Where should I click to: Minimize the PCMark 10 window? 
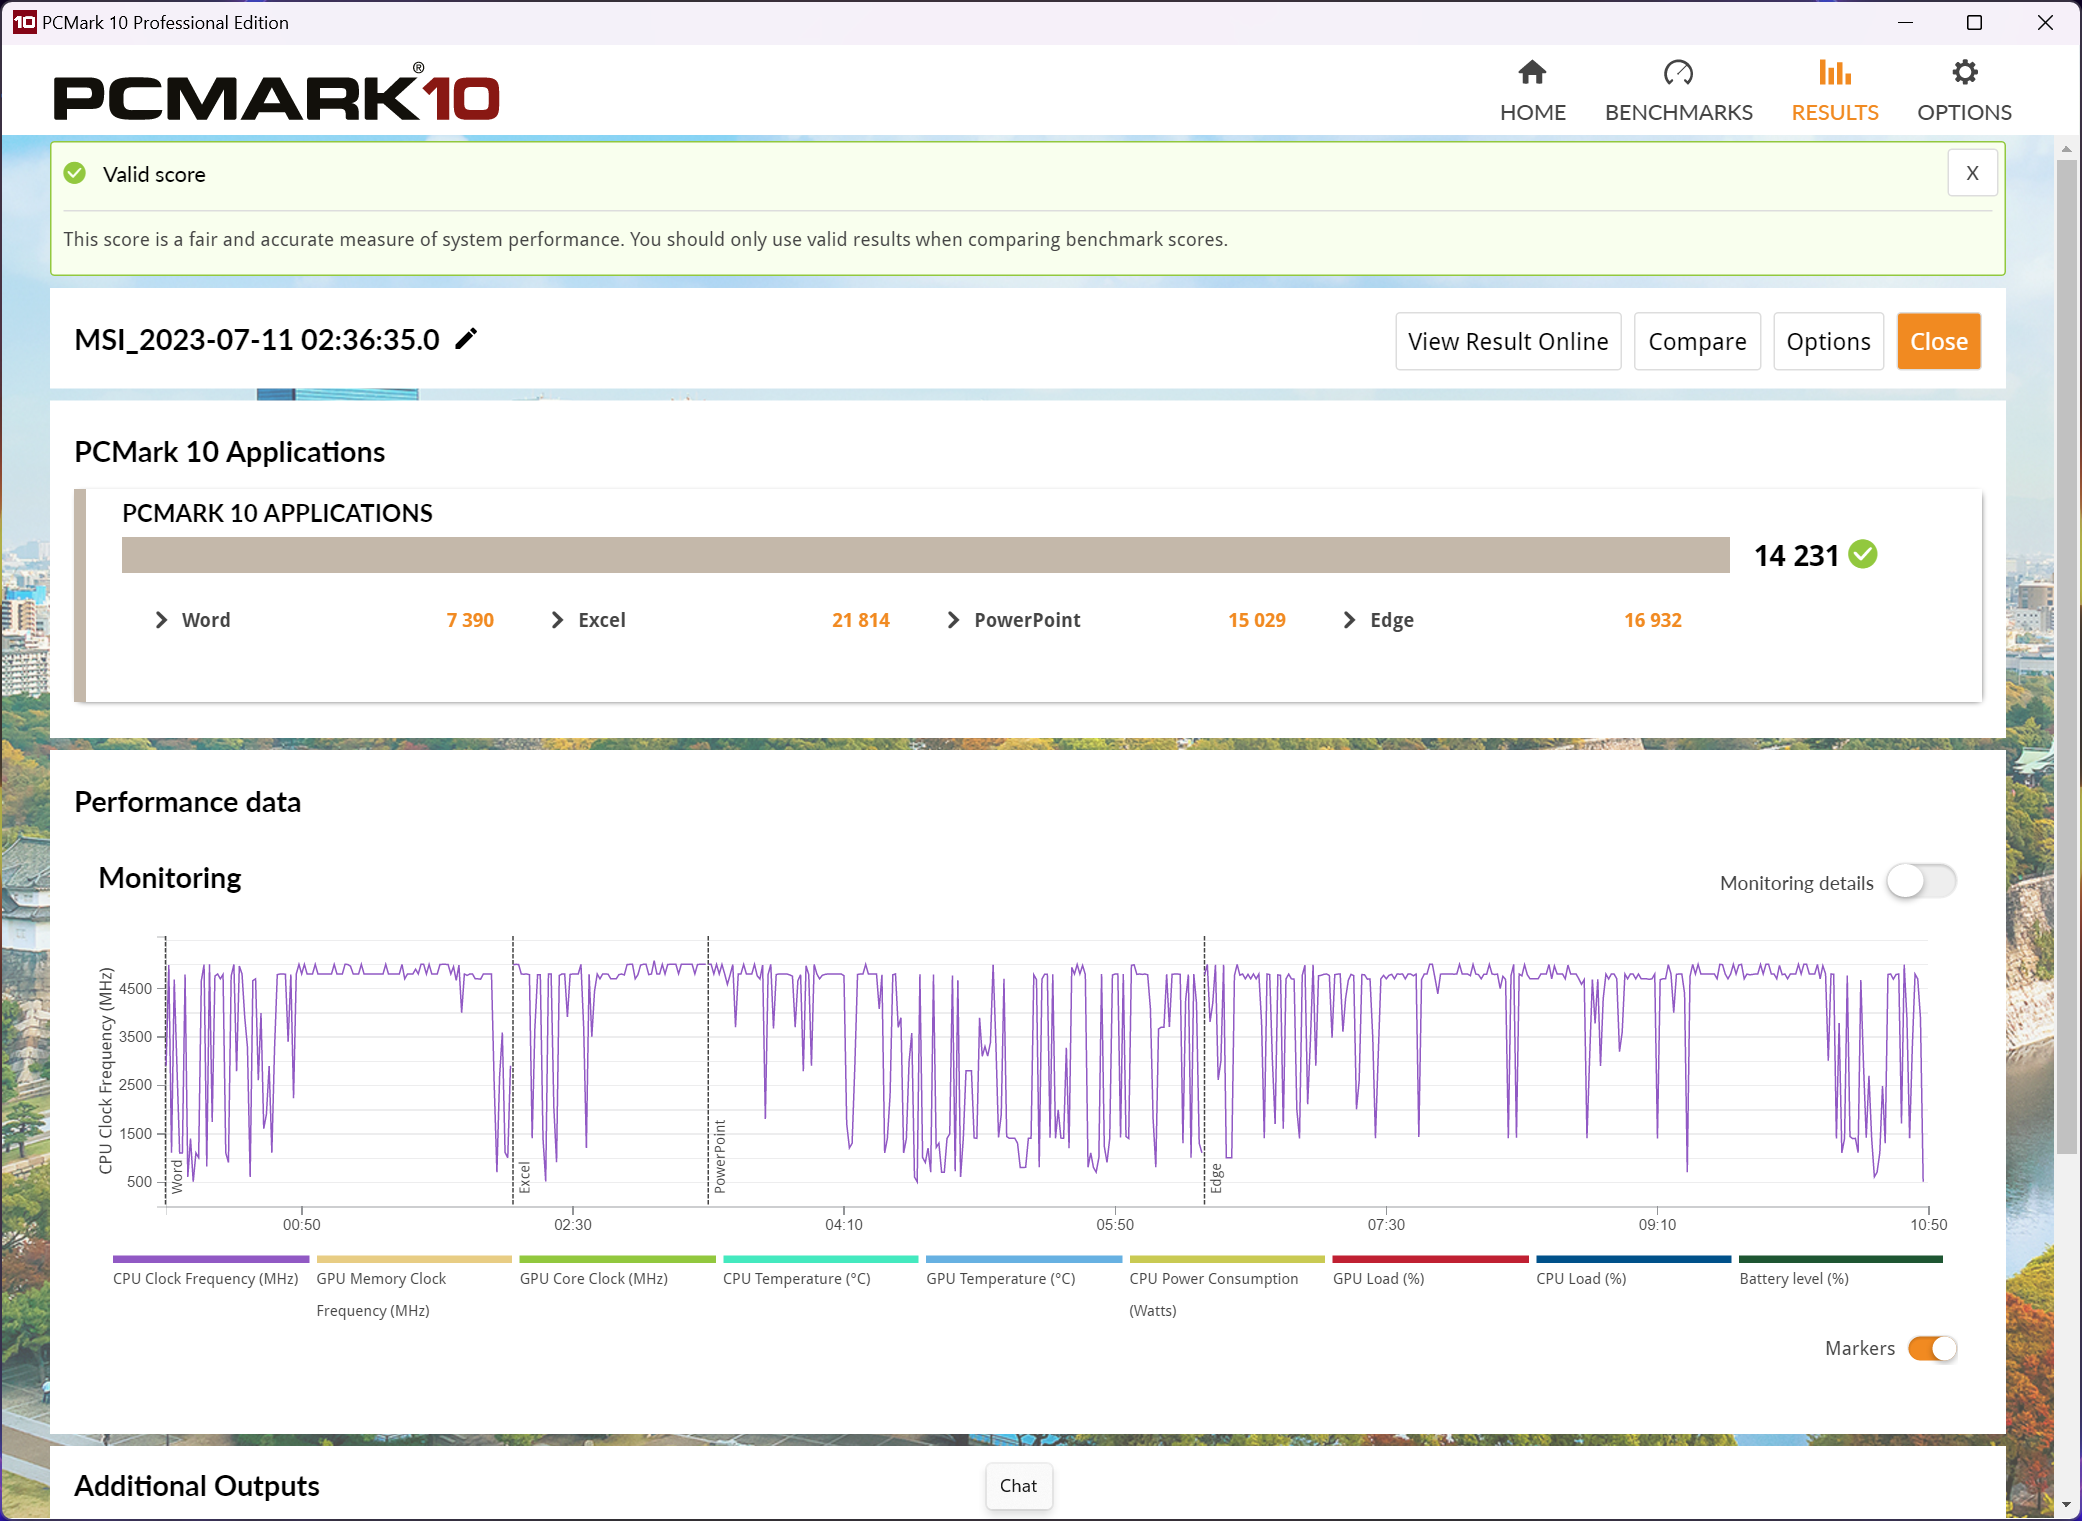(1905, 22)
